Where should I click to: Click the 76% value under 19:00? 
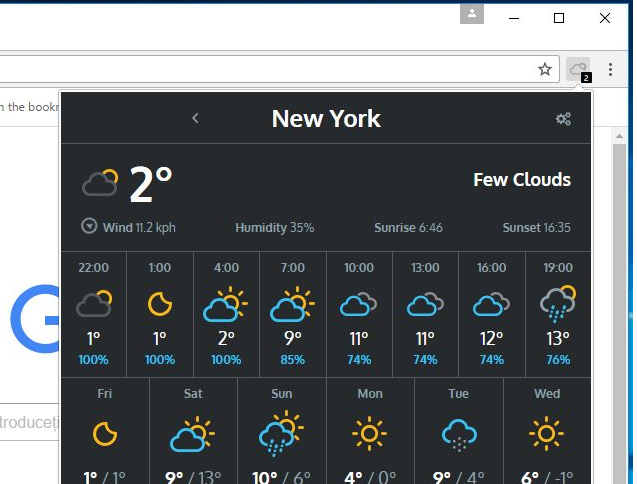558,360
